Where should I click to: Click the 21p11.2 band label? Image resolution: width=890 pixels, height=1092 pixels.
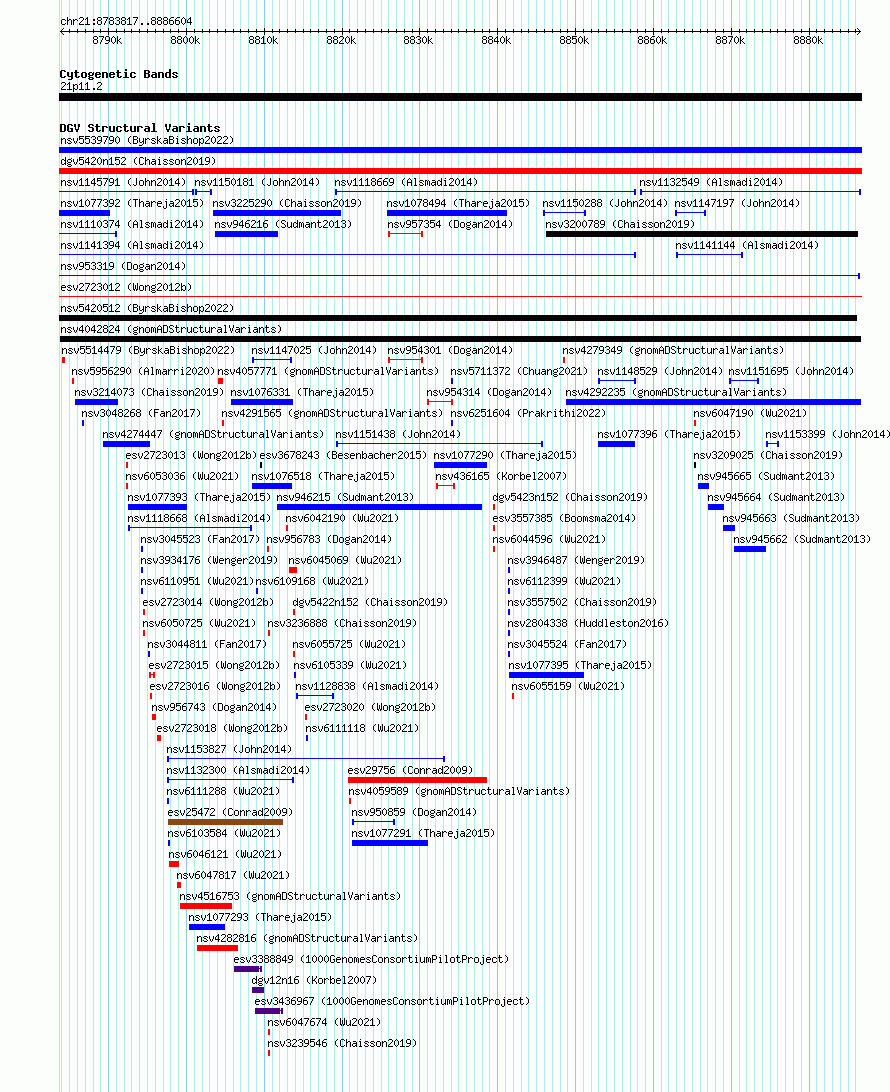(81, 86)
